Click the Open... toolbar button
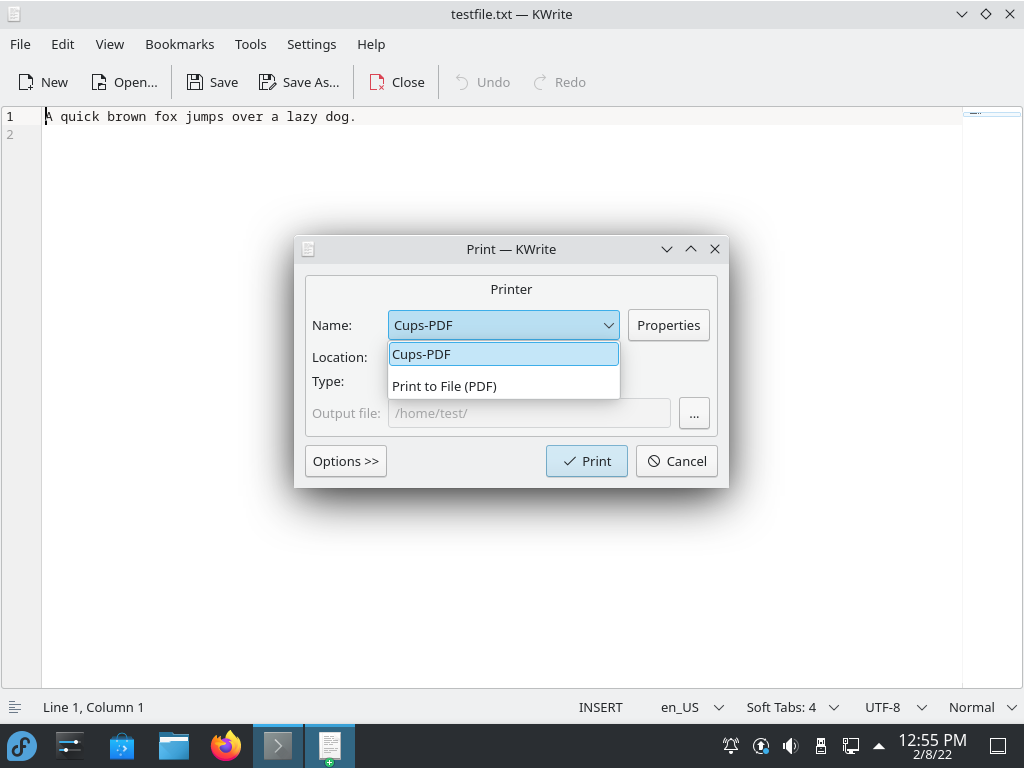Screen dimensions: 1024x768 click(x=124, y=82)
